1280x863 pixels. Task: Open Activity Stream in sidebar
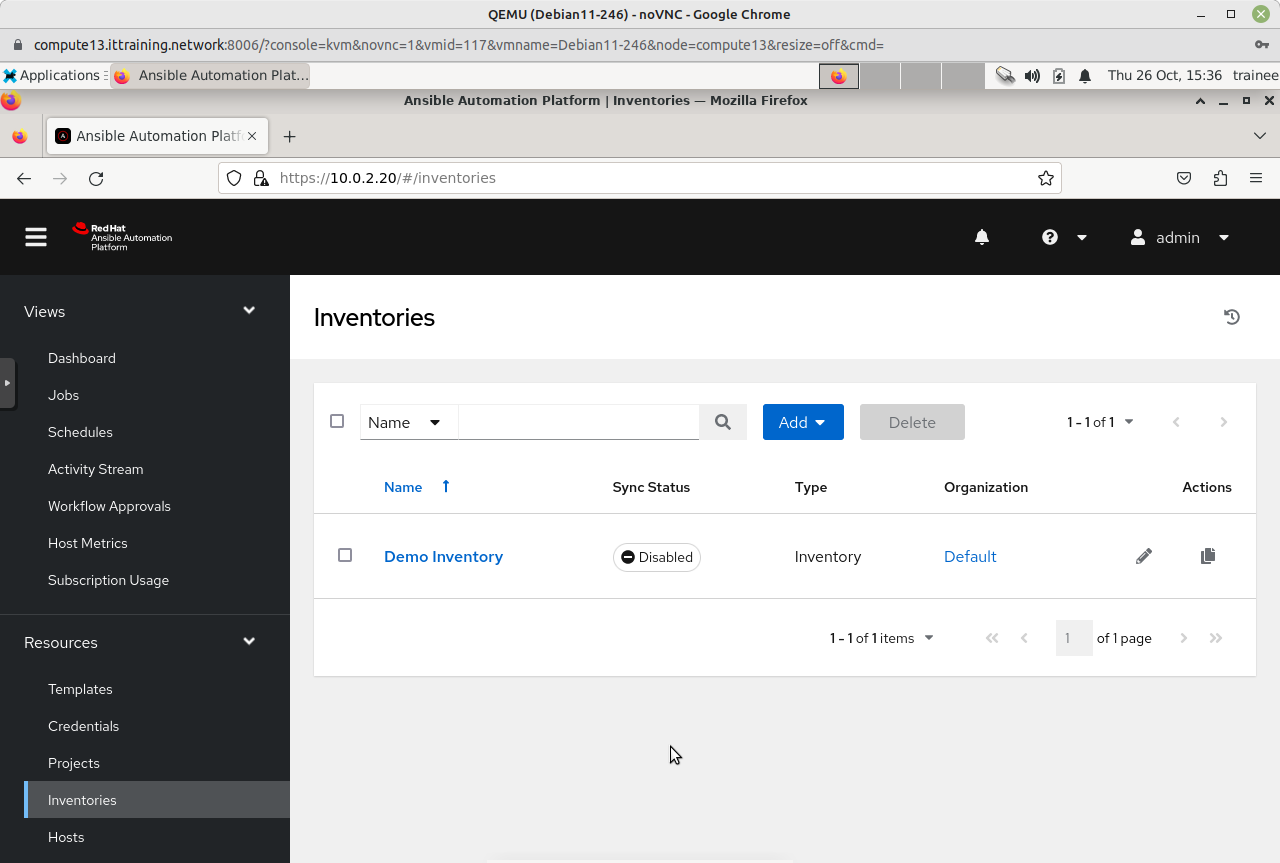pos(95,469)
